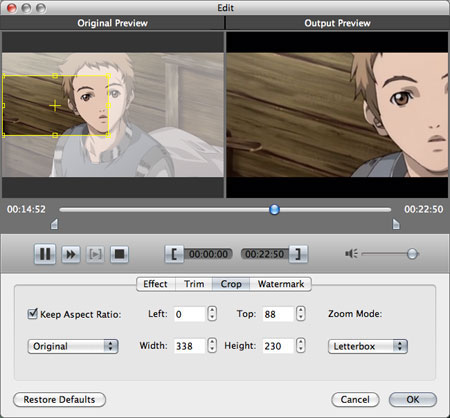Click the Cancel button

point(355,399)
